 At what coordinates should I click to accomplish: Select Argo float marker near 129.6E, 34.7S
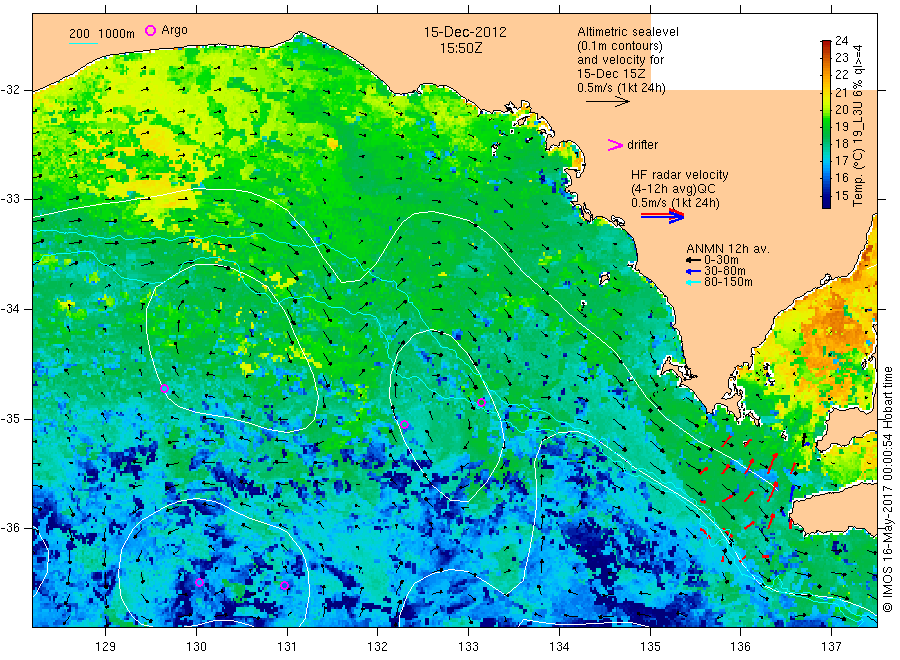pyautogui.click(x=164, y=389)
